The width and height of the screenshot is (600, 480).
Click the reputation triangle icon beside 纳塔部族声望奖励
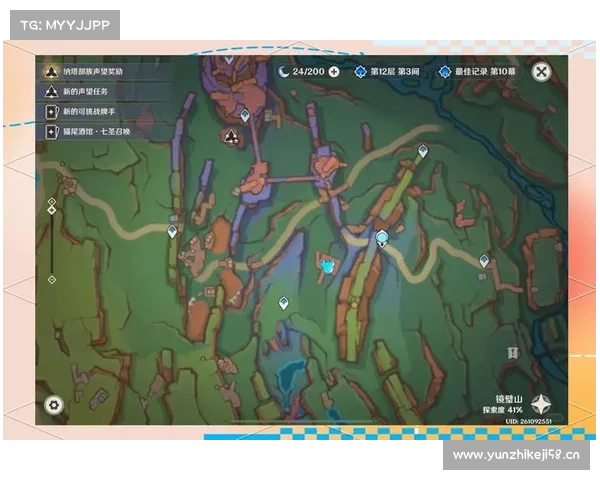point(51,71)
